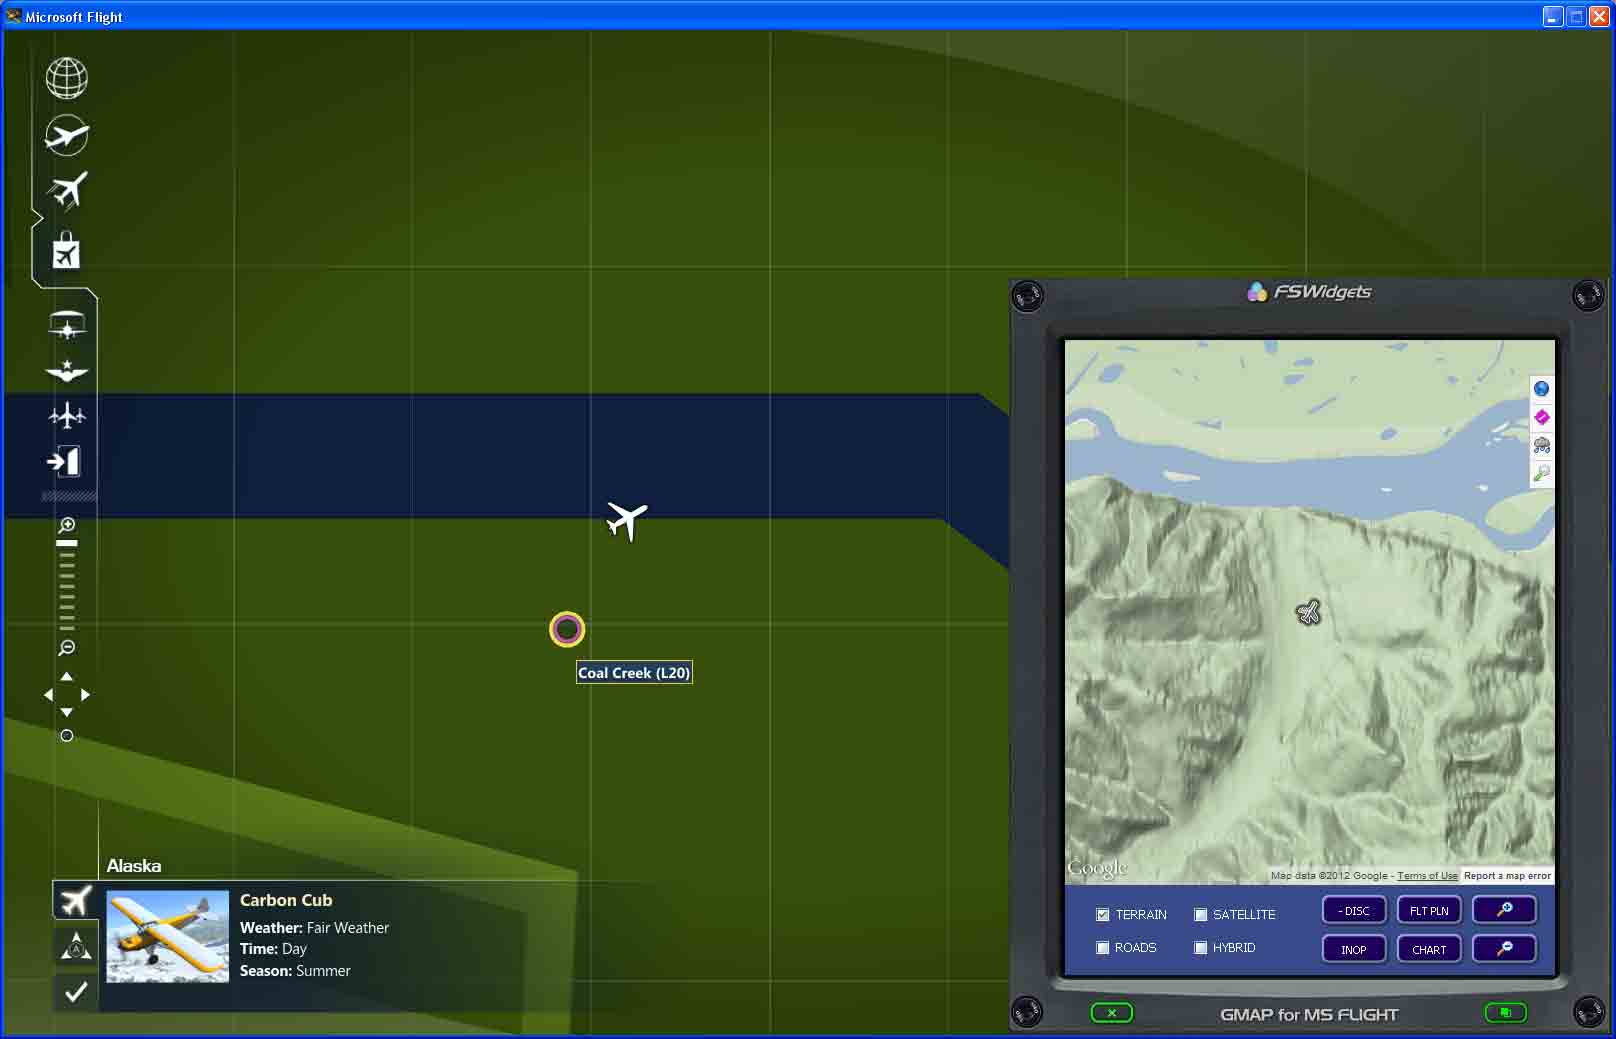Click the pink diamond icon on GMAP
The width and height of the screenshot is (1616, 1039).
pyautogui.click(x=1542, y=417)
